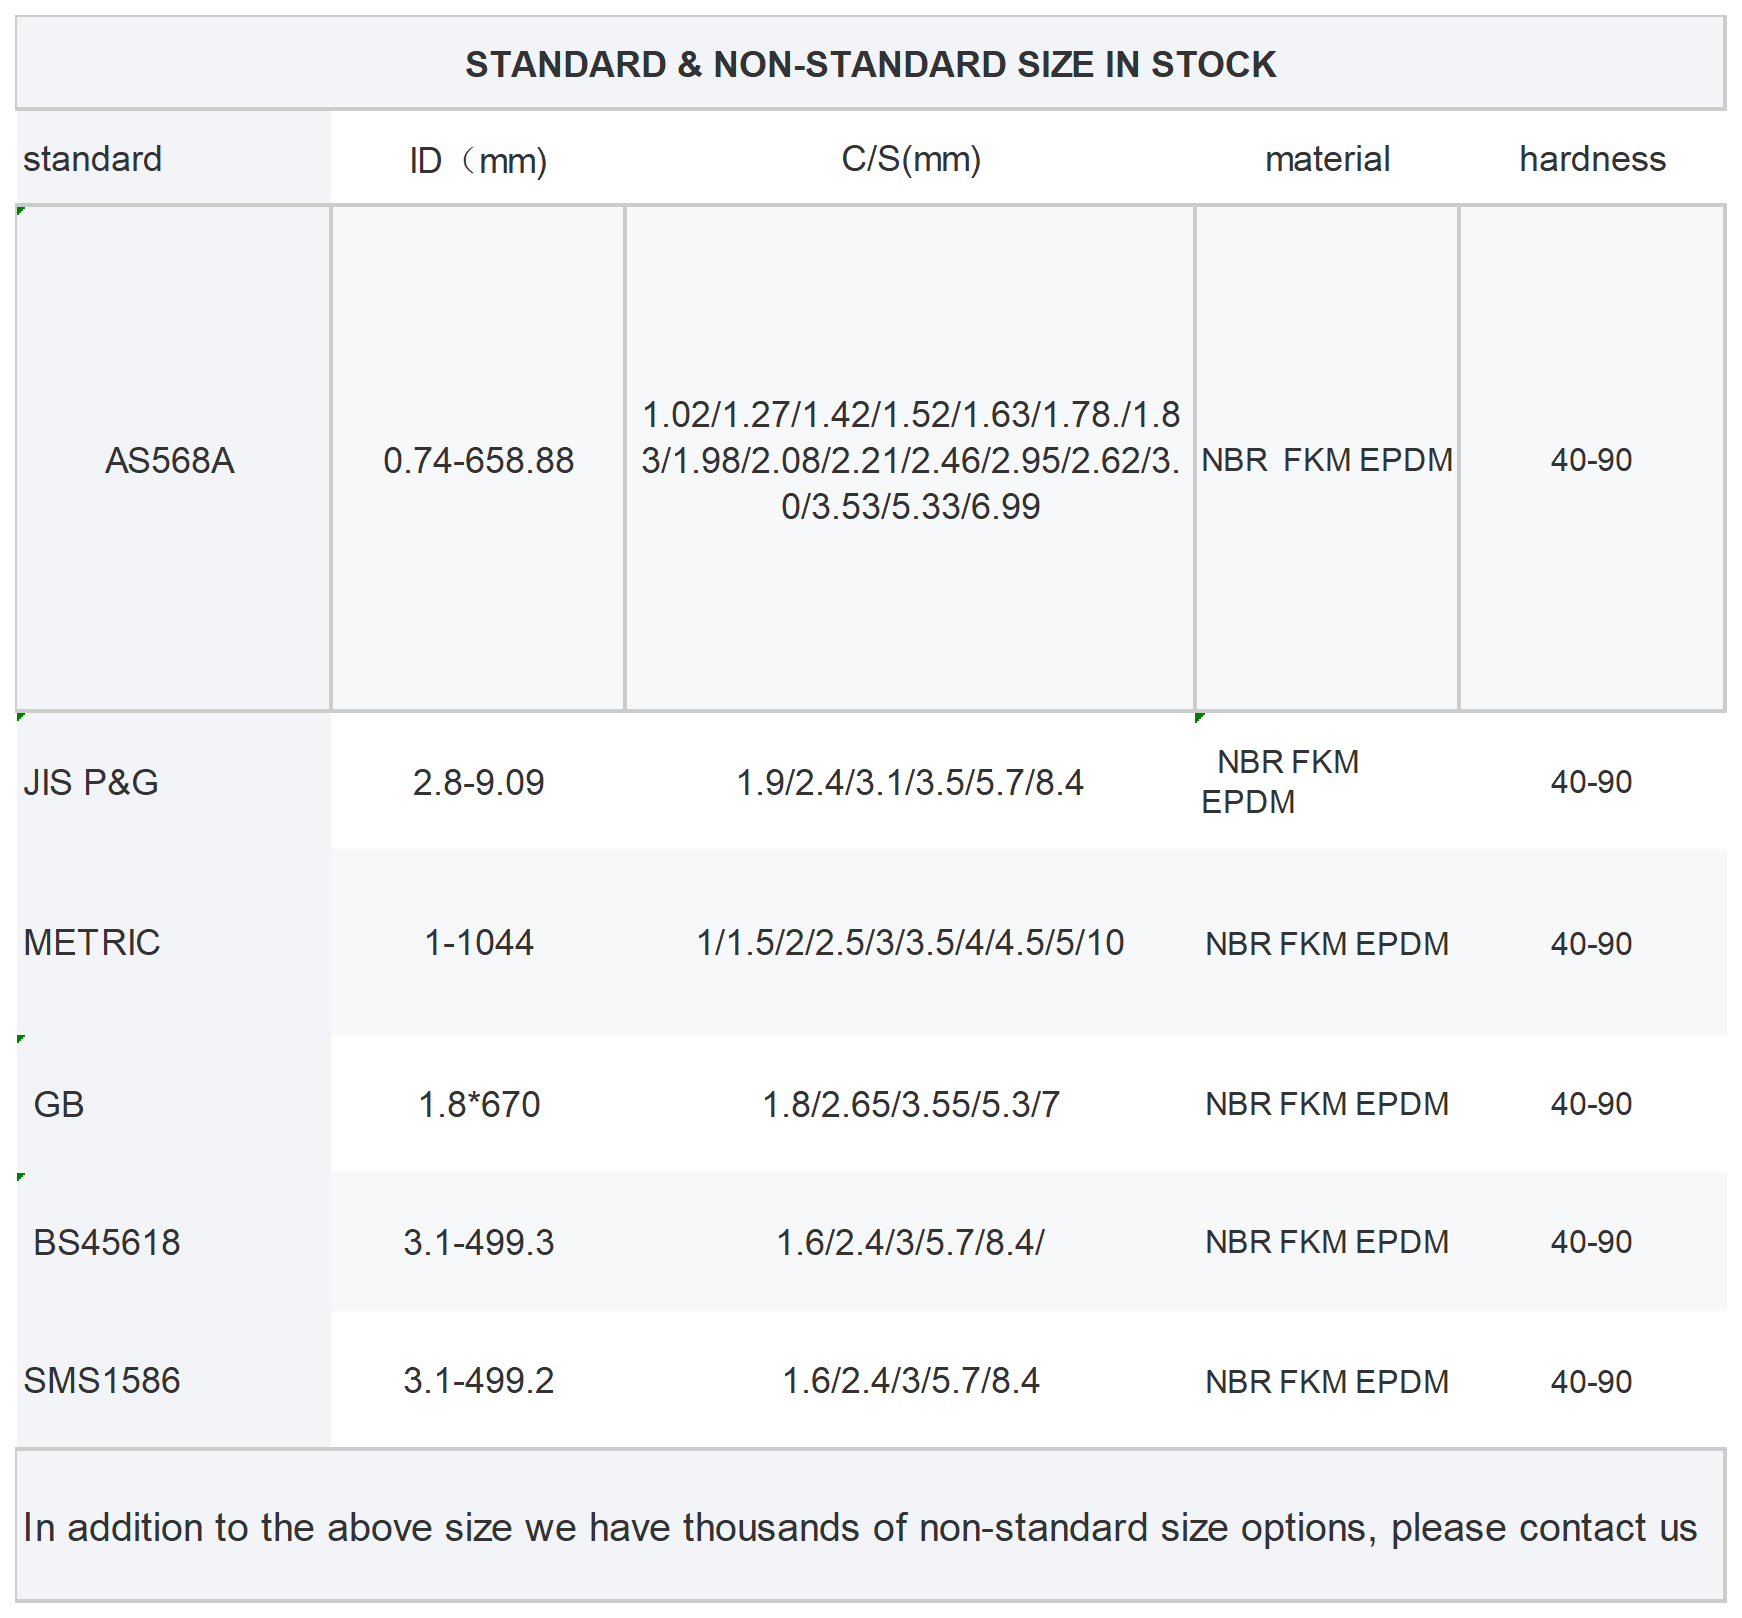Select the 2.8-9.09 ID value
Viewport: 1742px width, 1618px height.
coord(478,782)
